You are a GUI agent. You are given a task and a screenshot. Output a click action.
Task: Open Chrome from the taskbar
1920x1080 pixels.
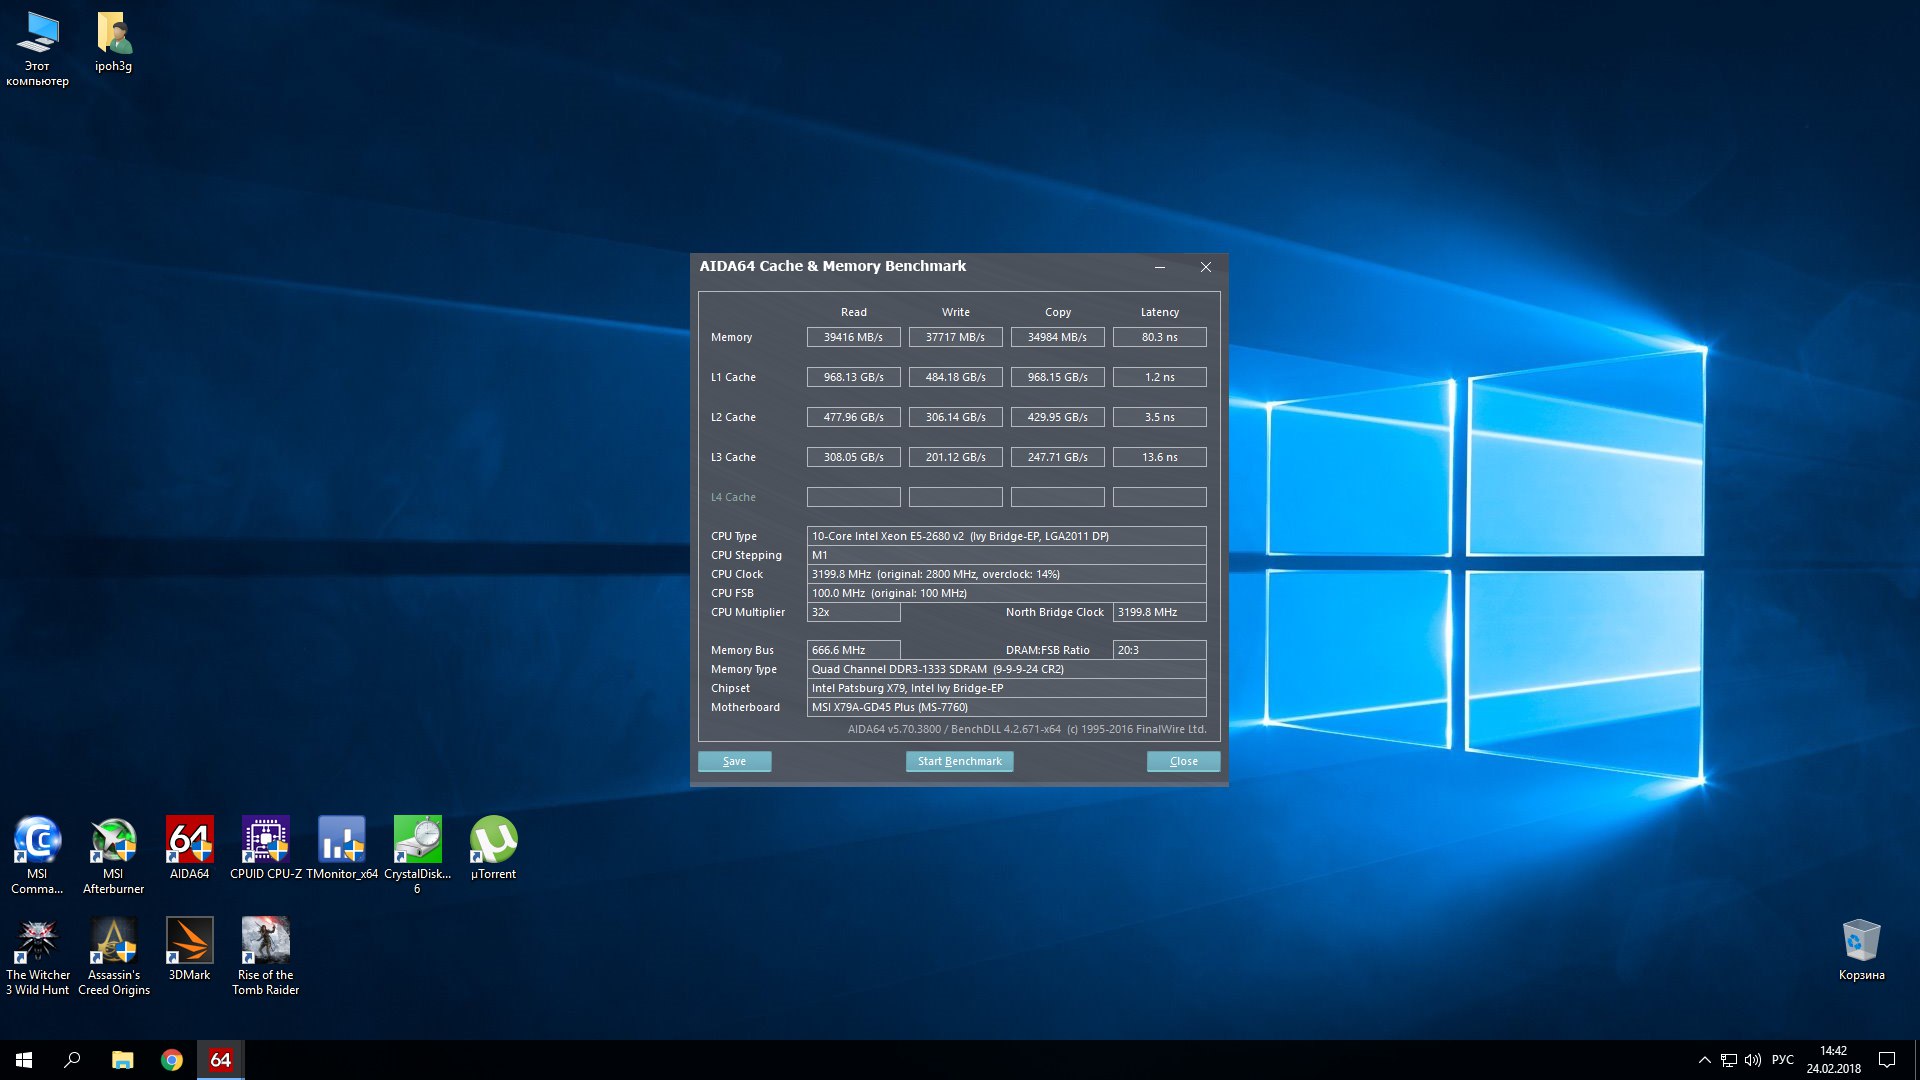(172, 1060)
